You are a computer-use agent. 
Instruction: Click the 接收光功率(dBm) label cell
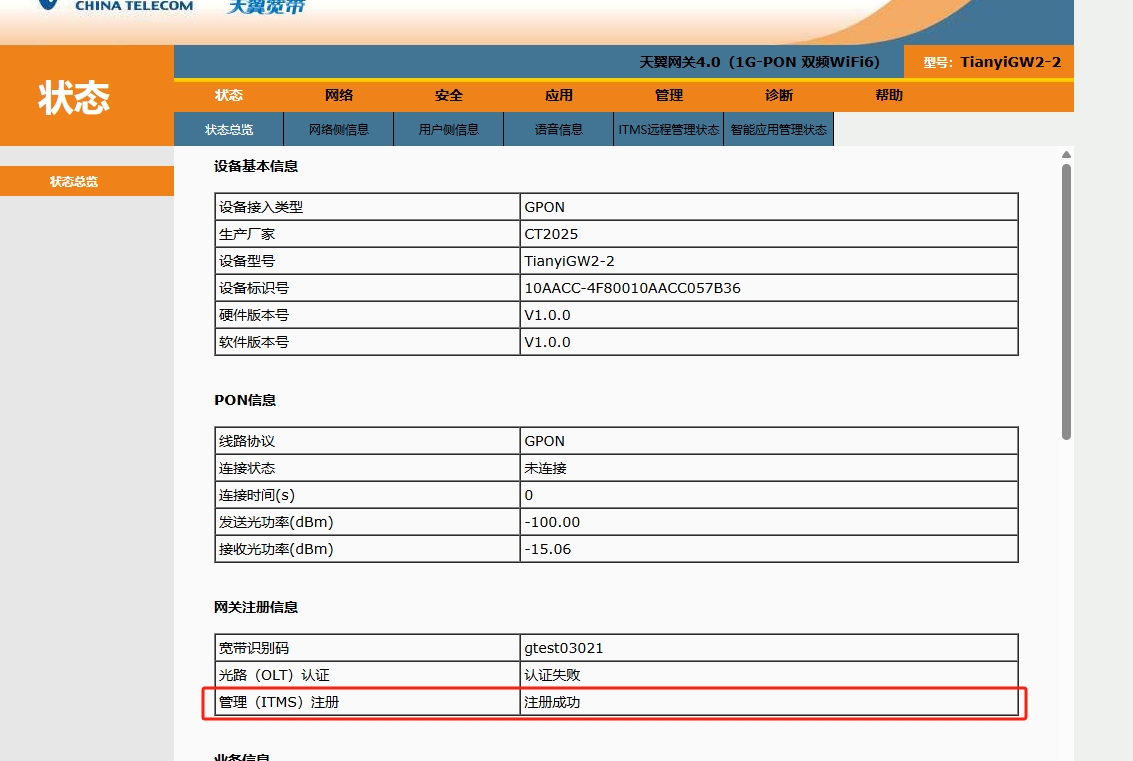(367, 549)
